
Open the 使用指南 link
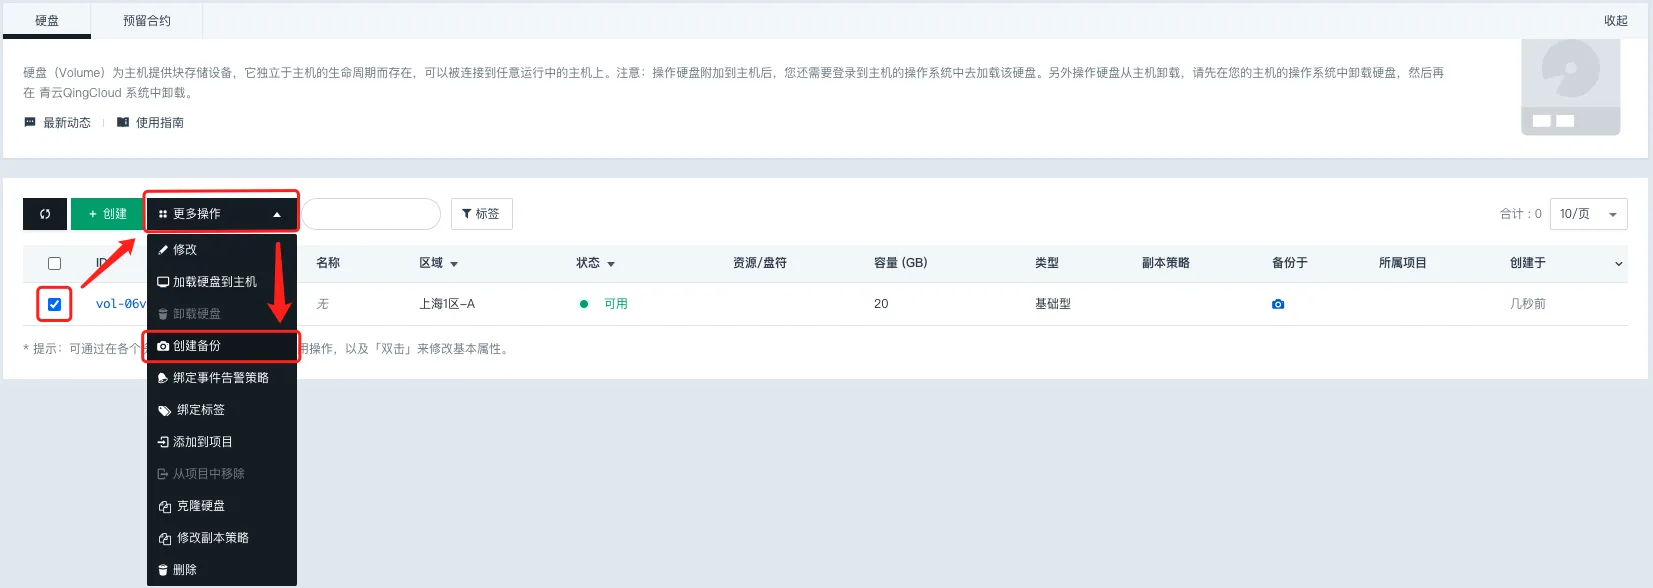pyautogui.click(x=160, y=123)
